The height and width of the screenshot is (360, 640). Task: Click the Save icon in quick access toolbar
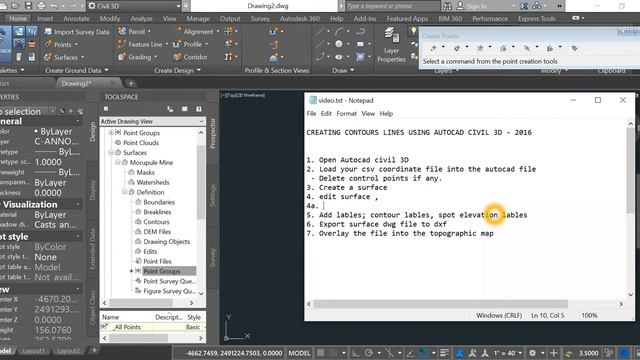coord(29,6)
